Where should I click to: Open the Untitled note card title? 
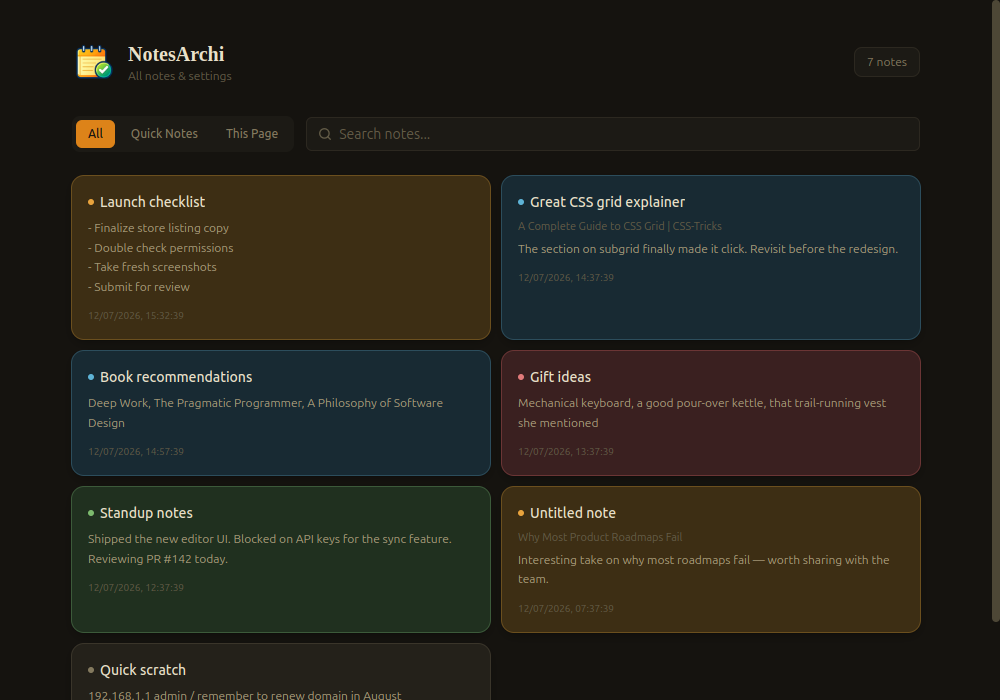click(573, 513)
